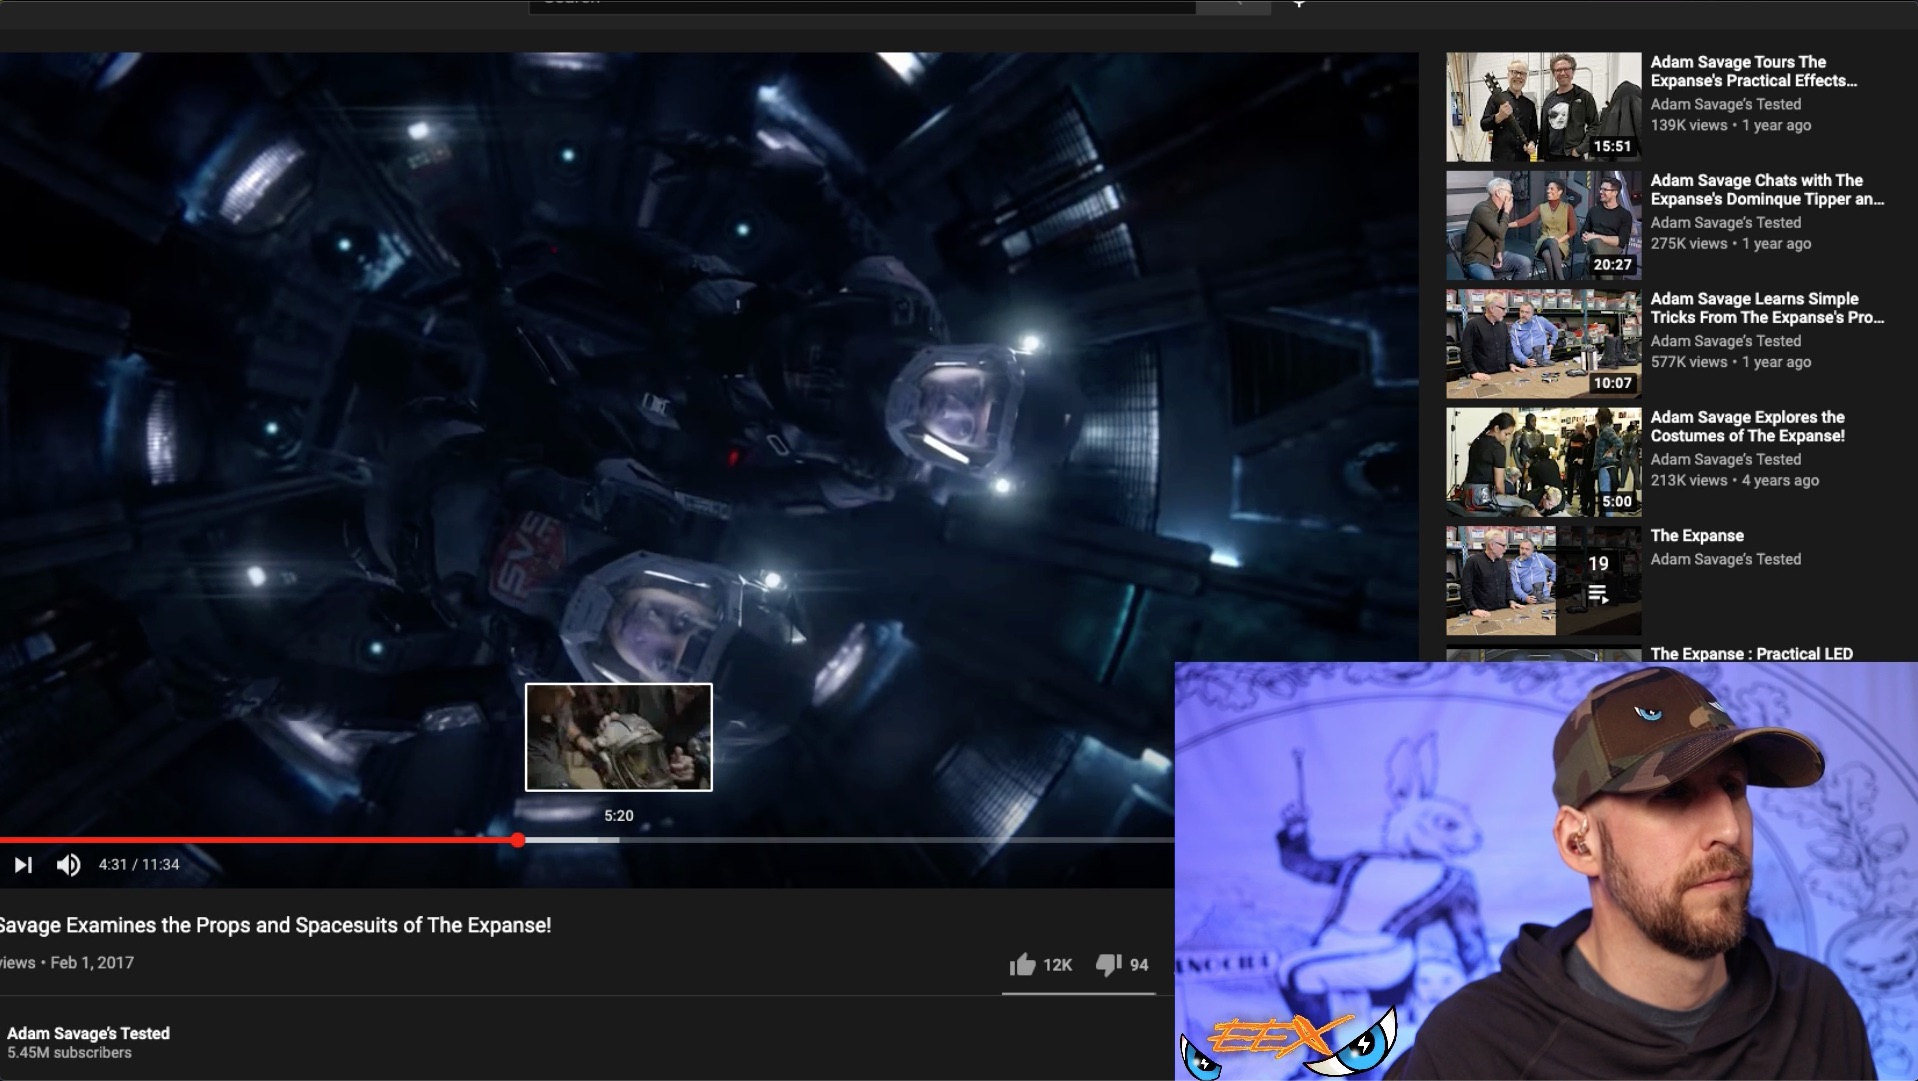Open the 20:27 Dominique Tipper video thumbnail
Screen dimensions: 1918x1081
[1542, 226]
